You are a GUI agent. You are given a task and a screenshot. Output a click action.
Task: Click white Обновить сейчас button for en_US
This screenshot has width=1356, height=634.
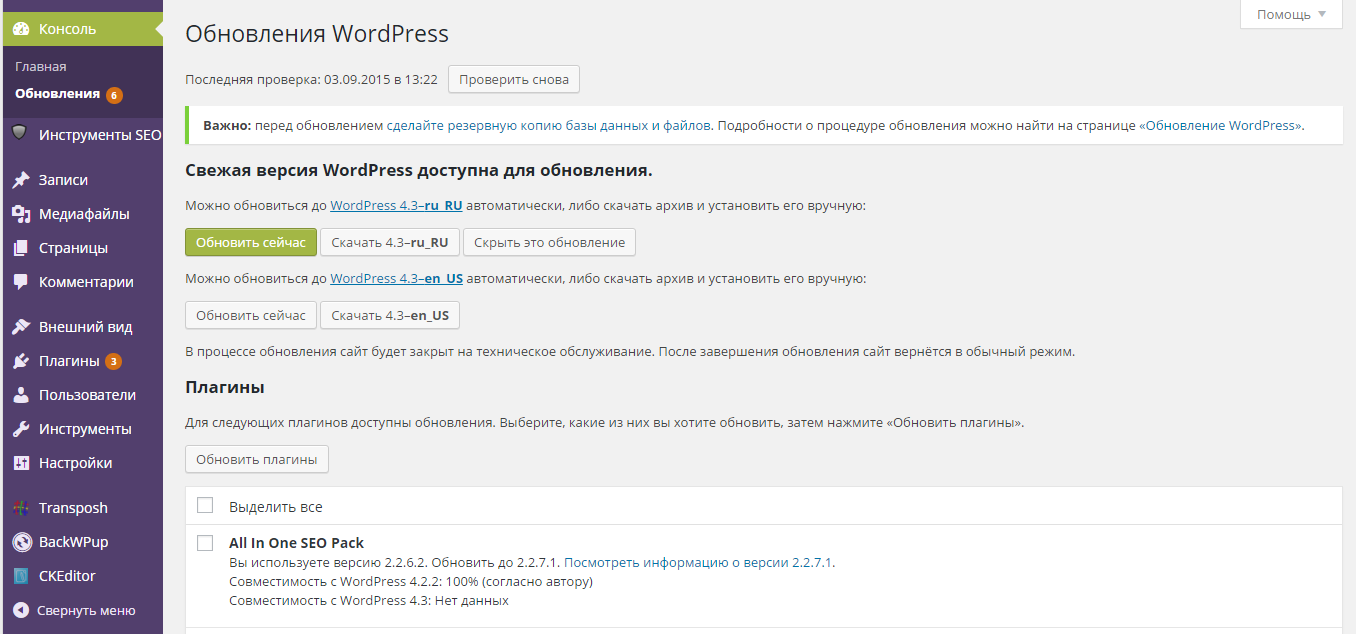coord(251,315)
